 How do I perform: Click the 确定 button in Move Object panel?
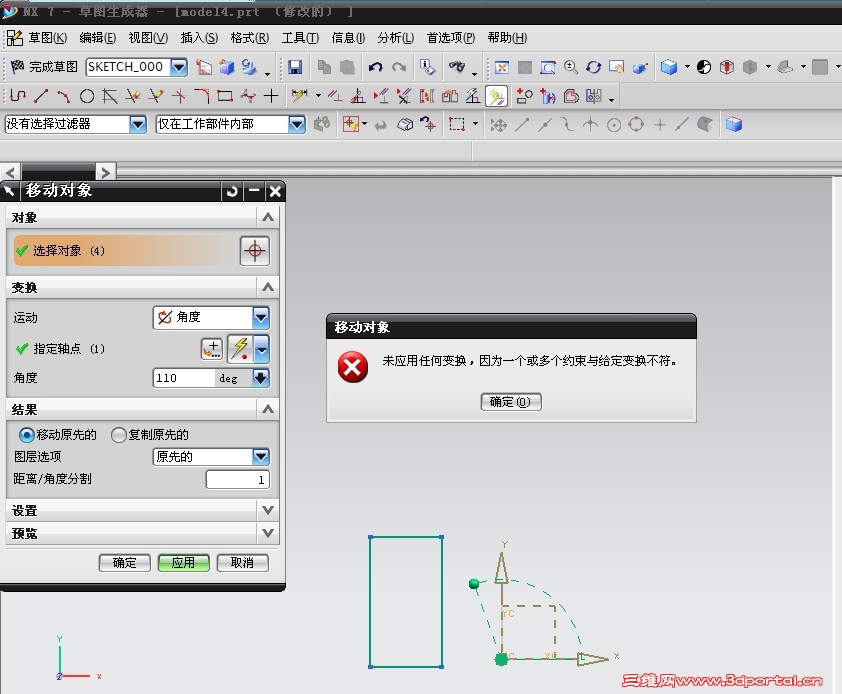click(x=125, y=563)
